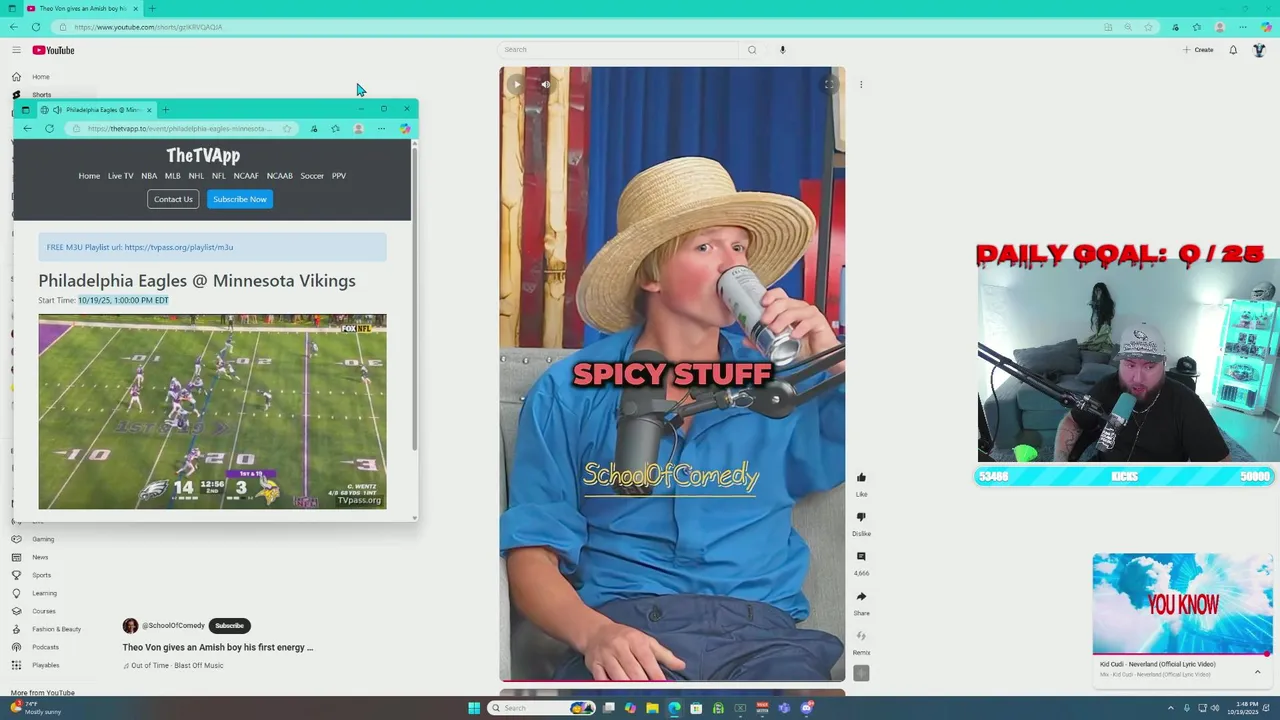The image size is (1280, 720).
Task: Open the YouTube hamburger guide menu
Action: point(16,50)
